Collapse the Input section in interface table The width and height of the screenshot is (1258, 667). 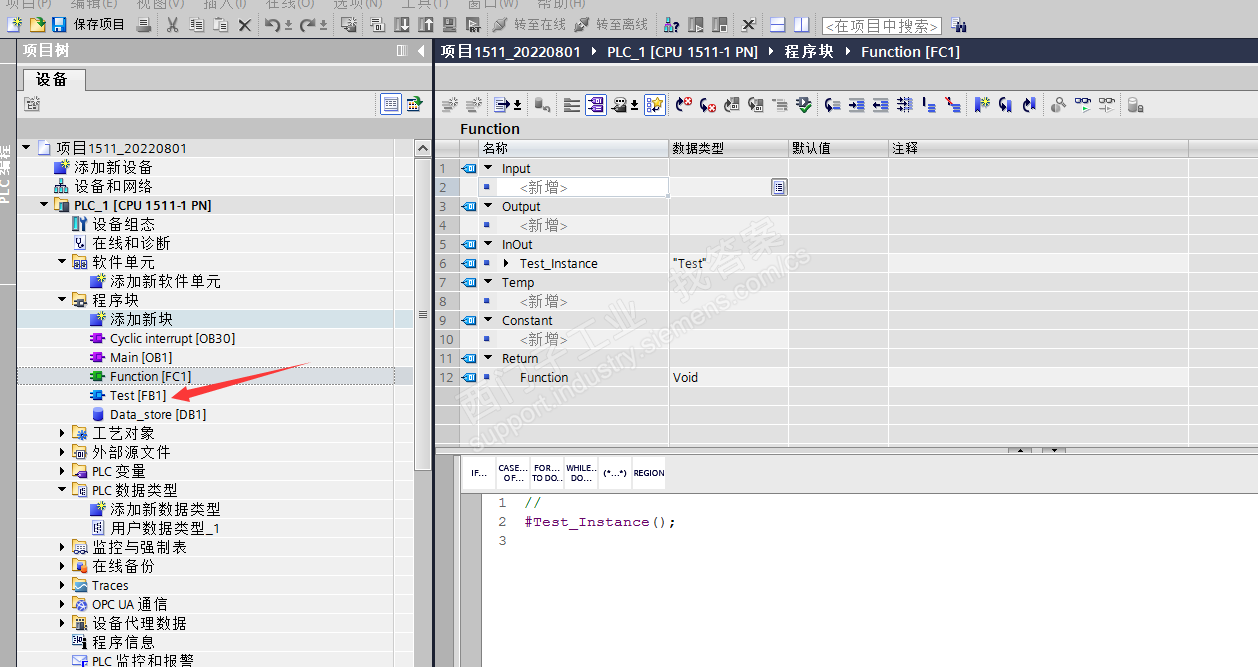click(x=488, y=169)
